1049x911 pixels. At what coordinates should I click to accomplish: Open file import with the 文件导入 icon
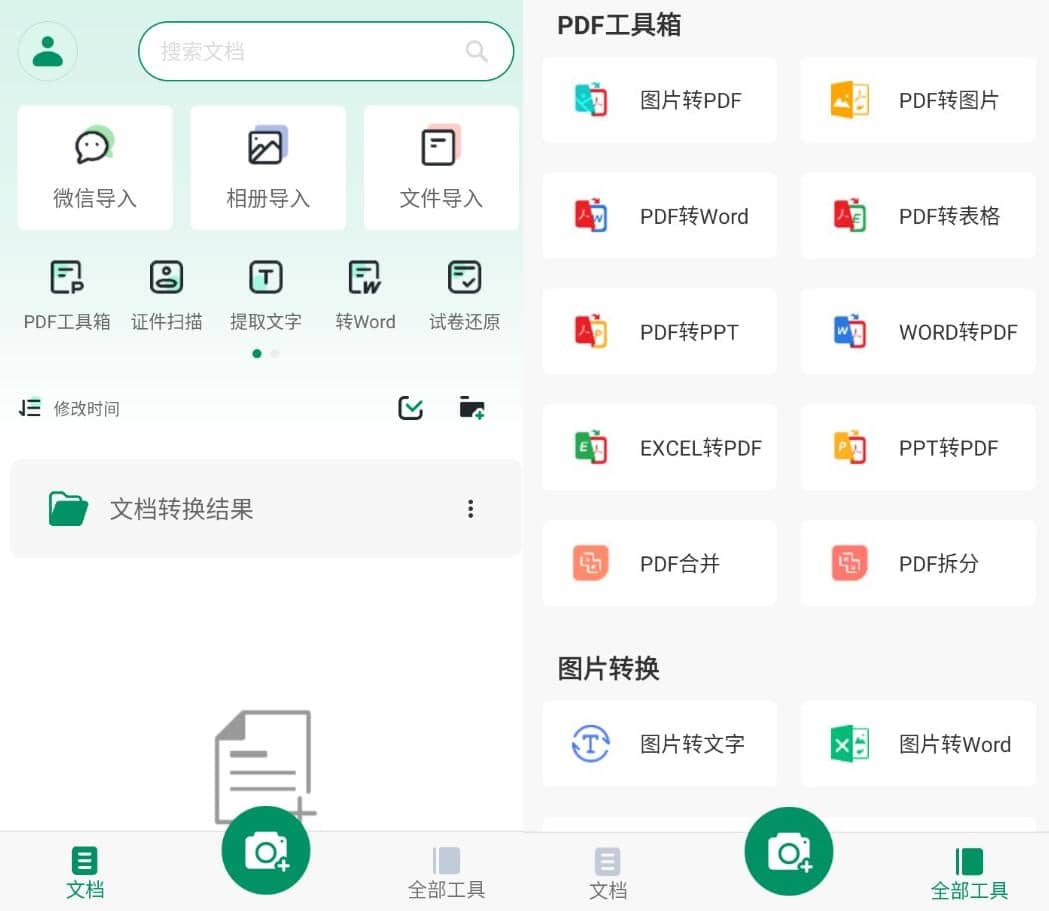coord(441,167)
